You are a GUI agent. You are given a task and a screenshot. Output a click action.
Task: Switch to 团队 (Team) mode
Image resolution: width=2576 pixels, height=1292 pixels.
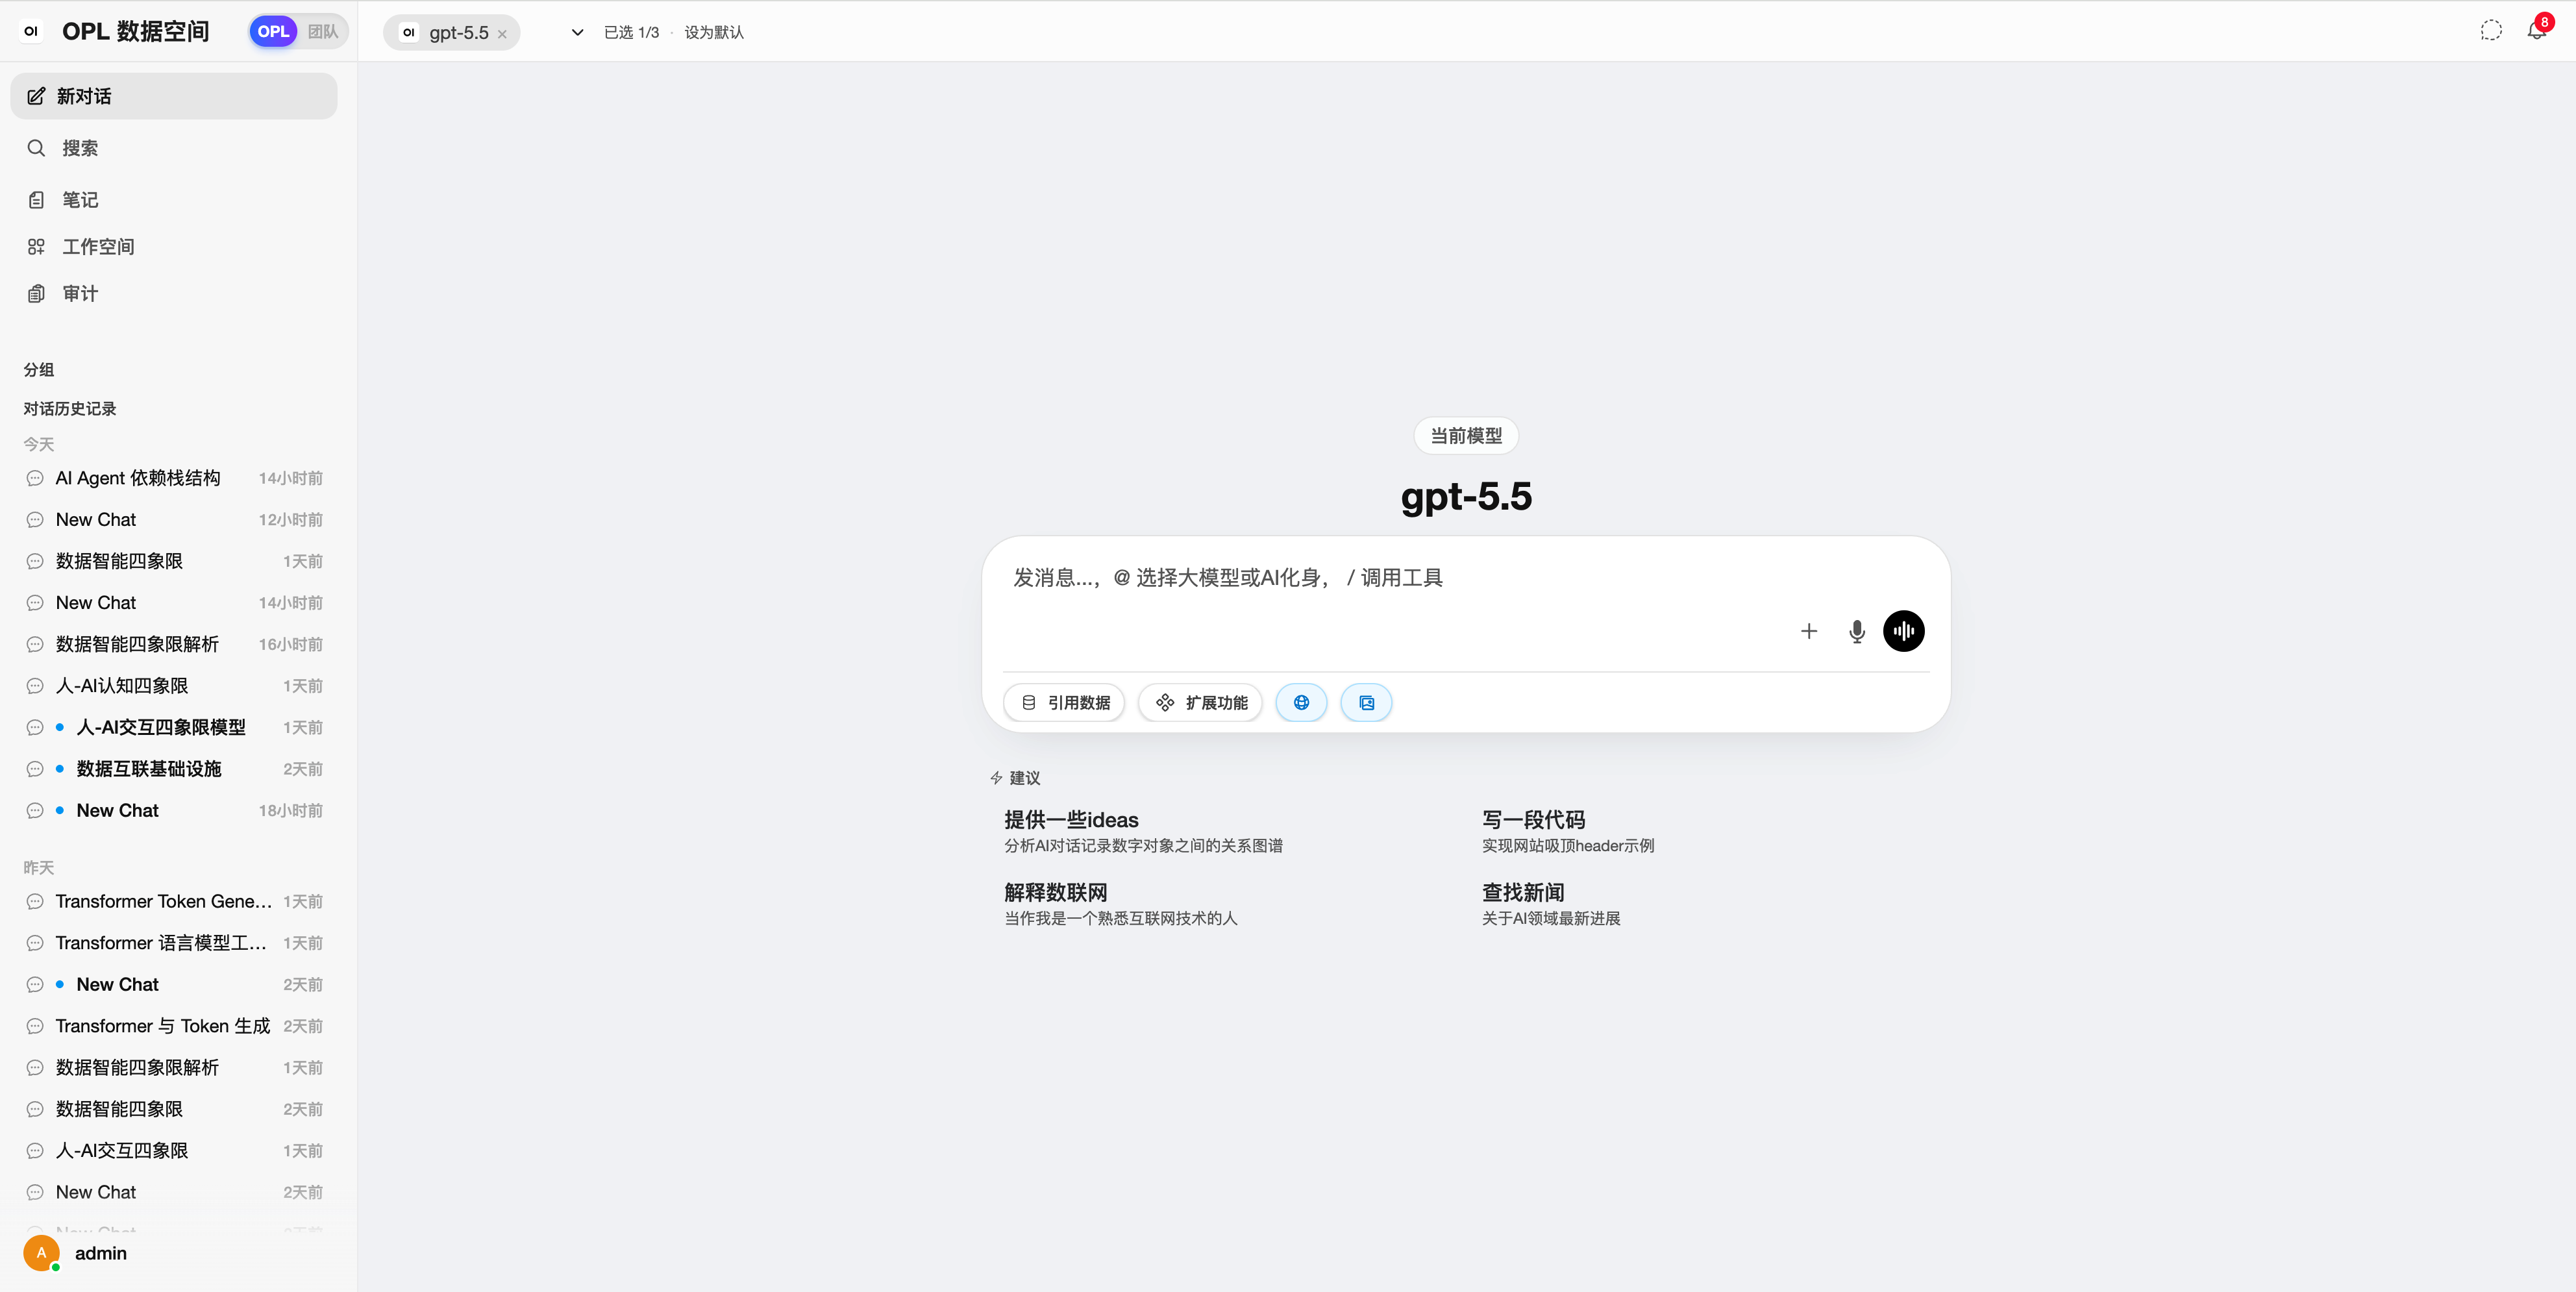pyautogui.click(x=323, y=31)
